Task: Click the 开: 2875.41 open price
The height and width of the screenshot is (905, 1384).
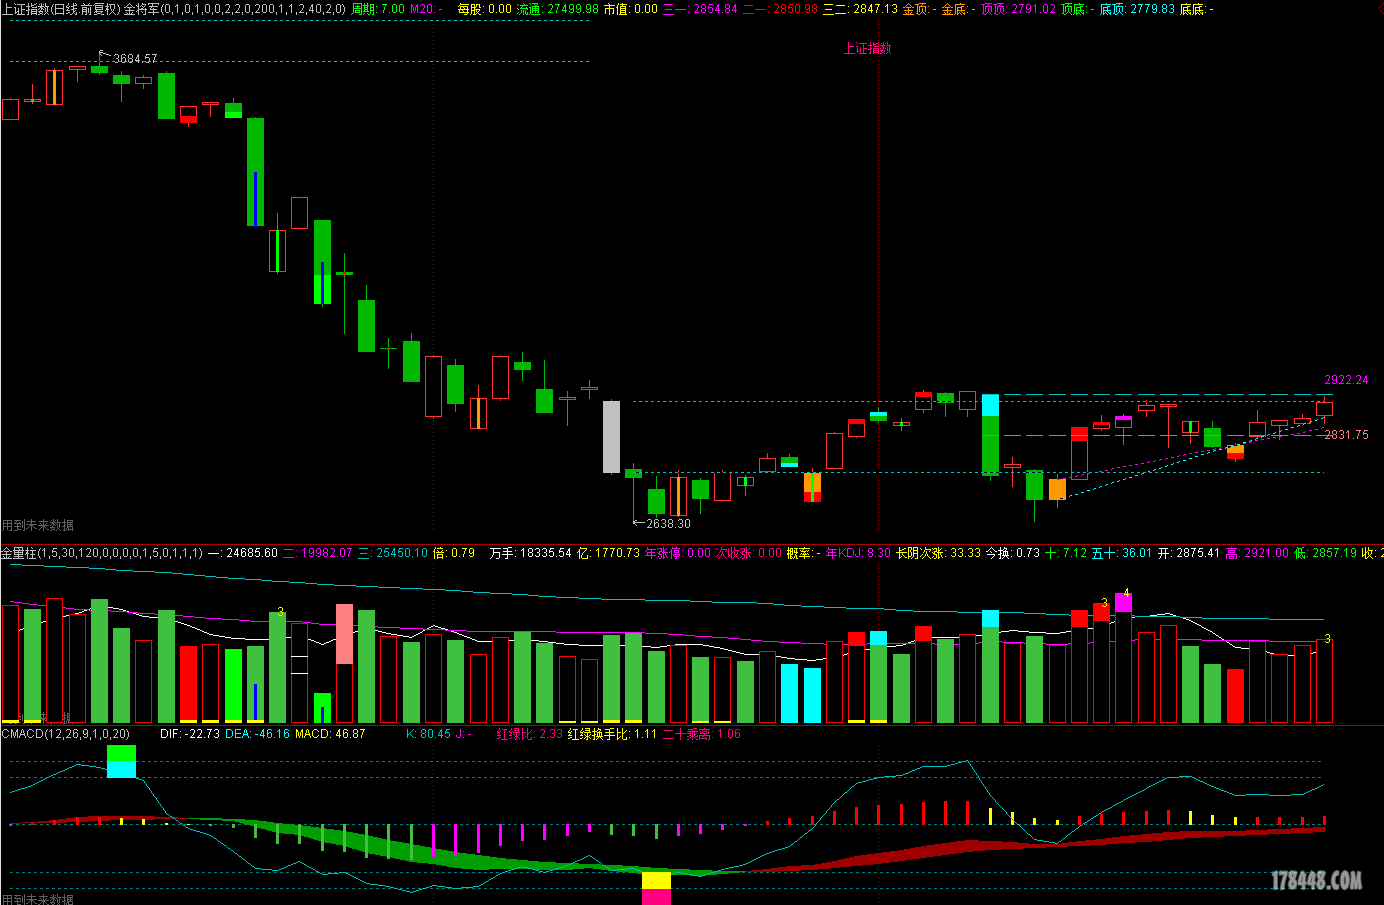Action: (x=1188, y=553)
